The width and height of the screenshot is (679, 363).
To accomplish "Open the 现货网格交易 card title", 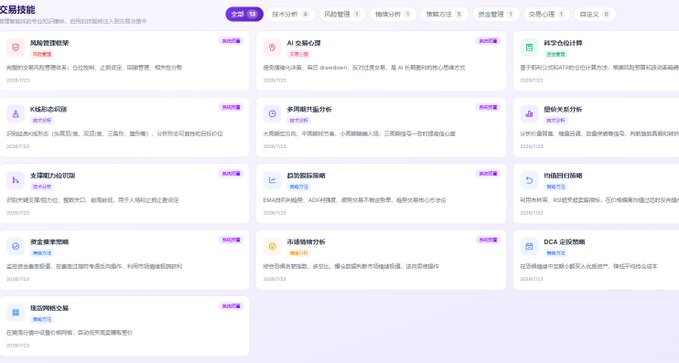I will click(x=49, y=308).
